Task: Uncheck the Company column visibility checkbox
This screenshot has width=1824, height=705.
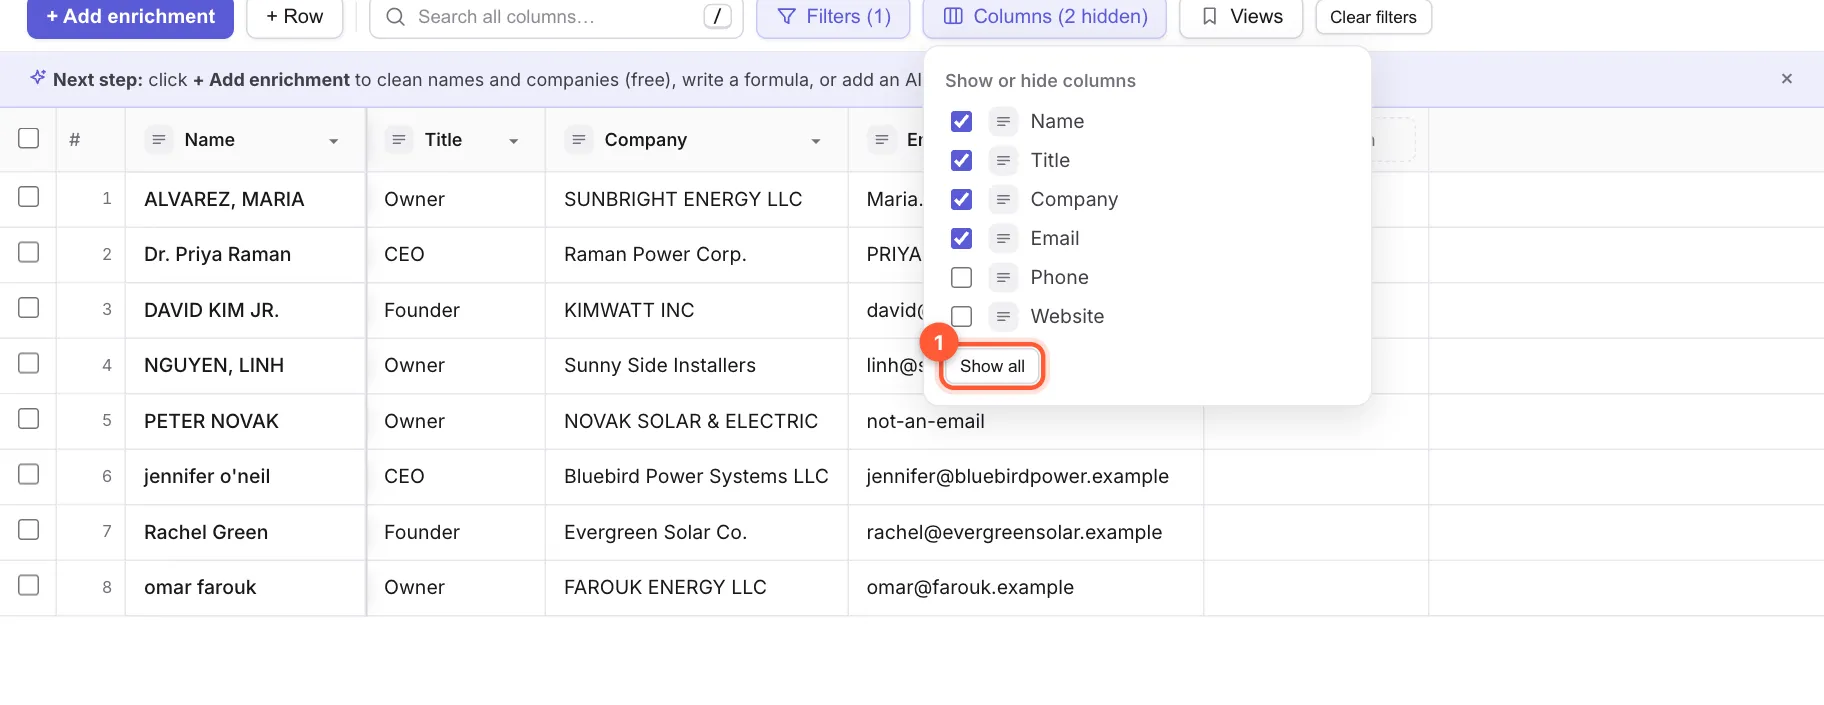Action: pyautogui.click(x=961, y=199)
